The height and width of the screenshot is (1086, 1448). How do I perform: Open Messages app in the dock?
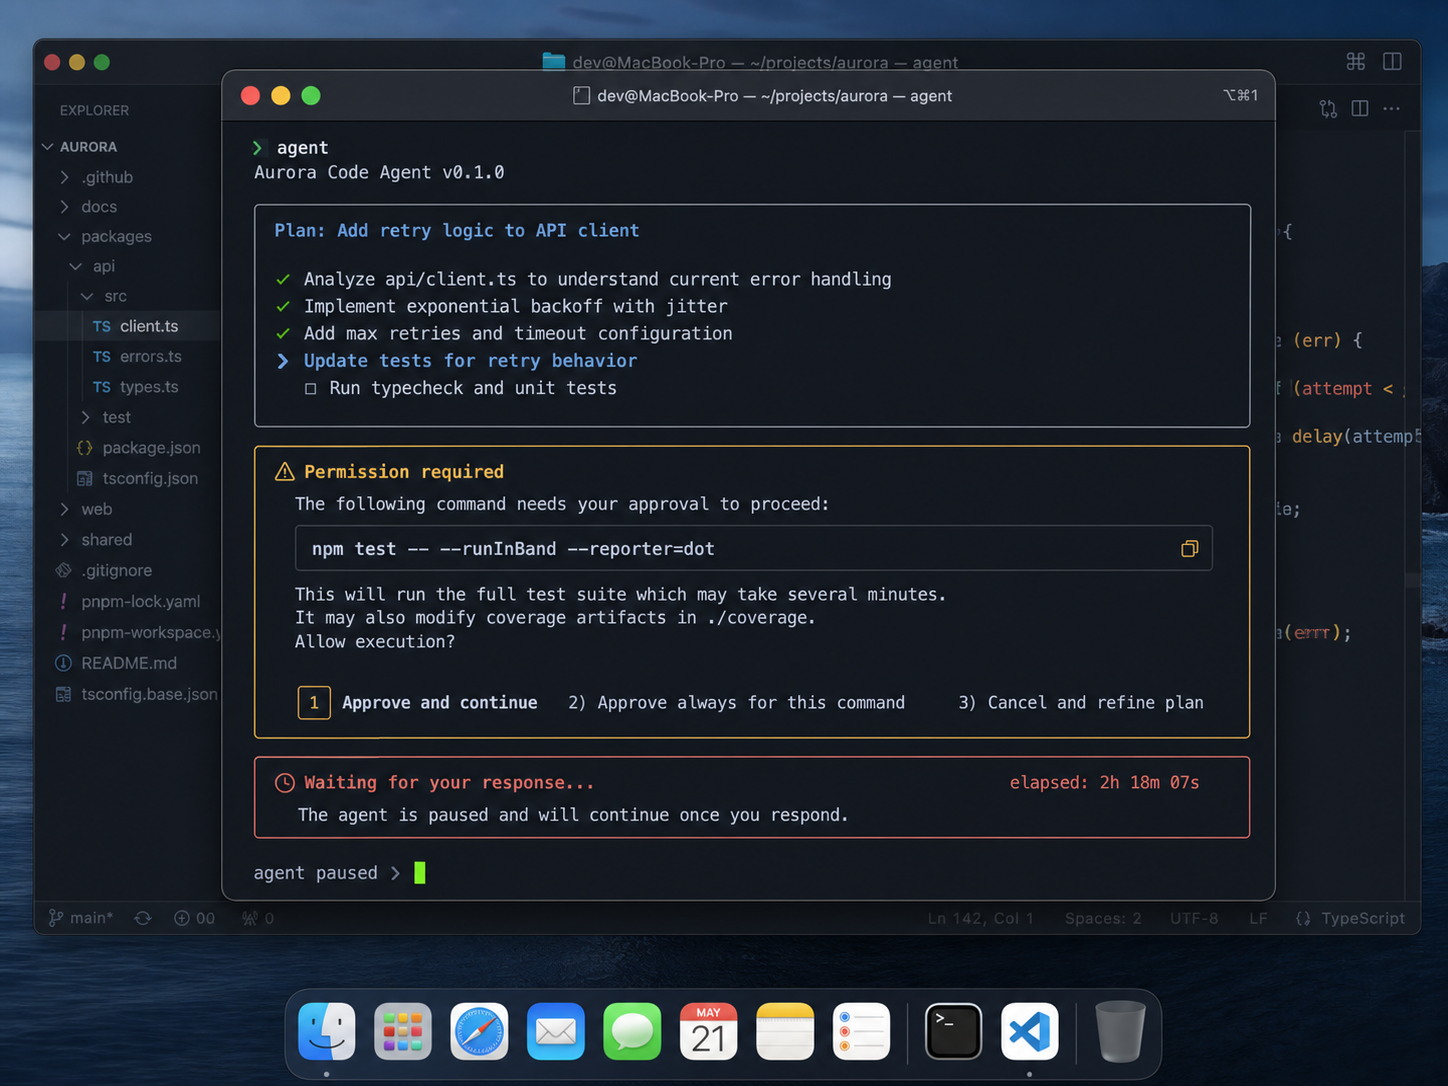tap(632, 1031)
